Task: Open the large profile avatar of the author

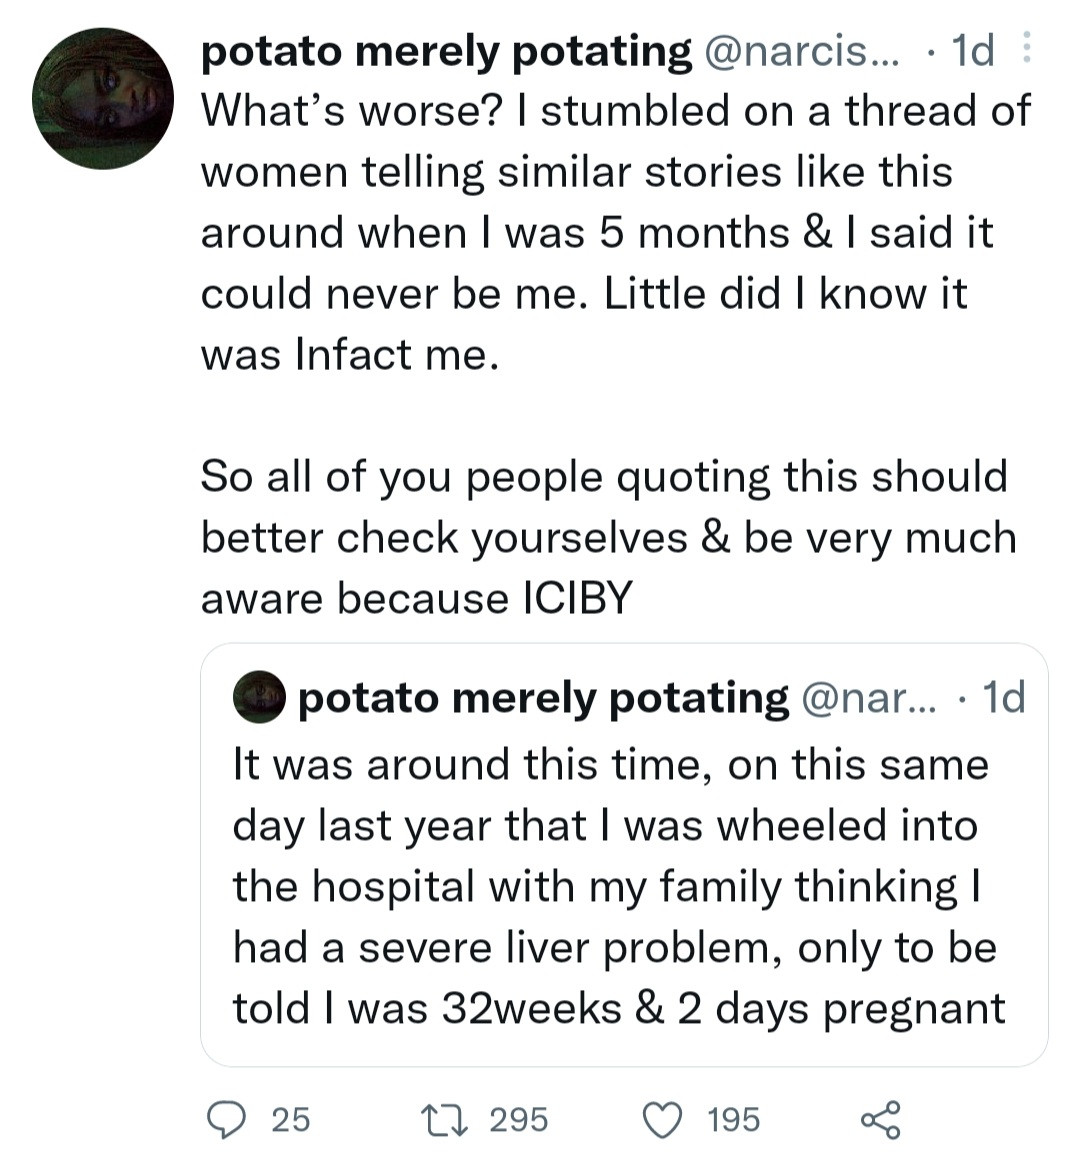Action: [x=102, y=98]
